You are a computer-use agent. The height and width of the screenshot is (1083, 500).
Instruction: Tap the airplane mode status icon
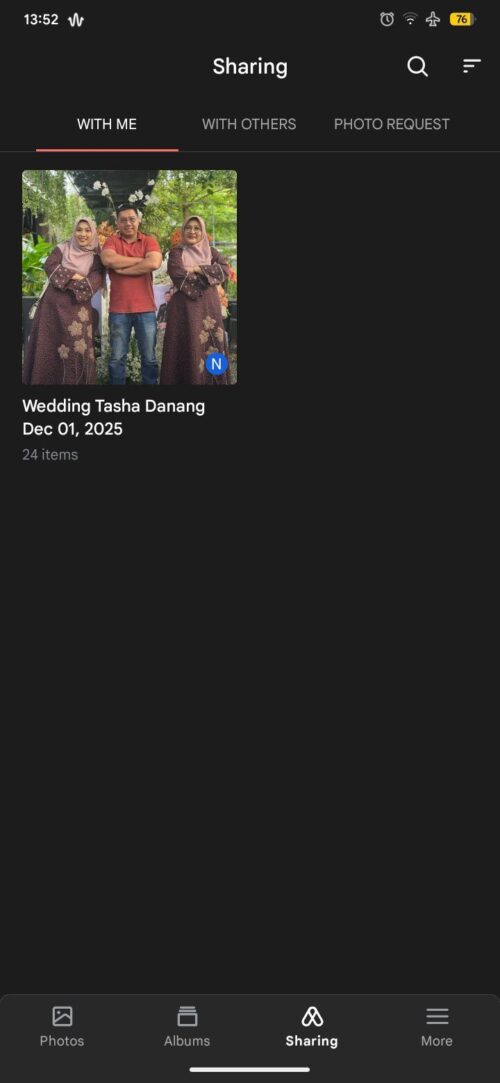point(433,19)
